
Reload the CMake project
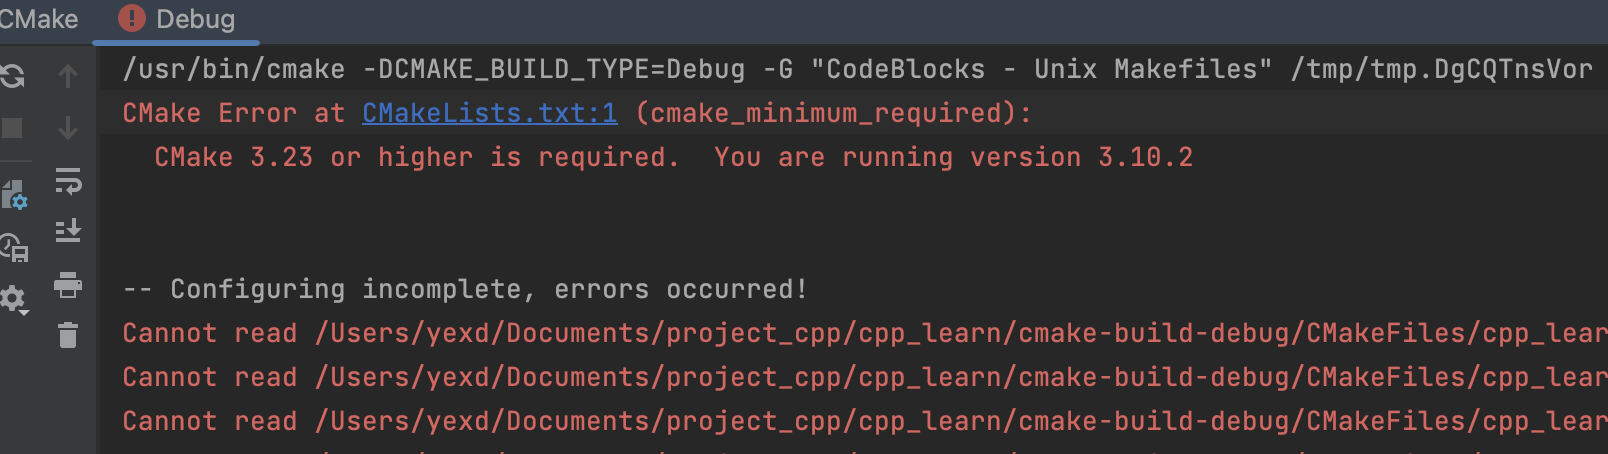(x=12, y=76)
